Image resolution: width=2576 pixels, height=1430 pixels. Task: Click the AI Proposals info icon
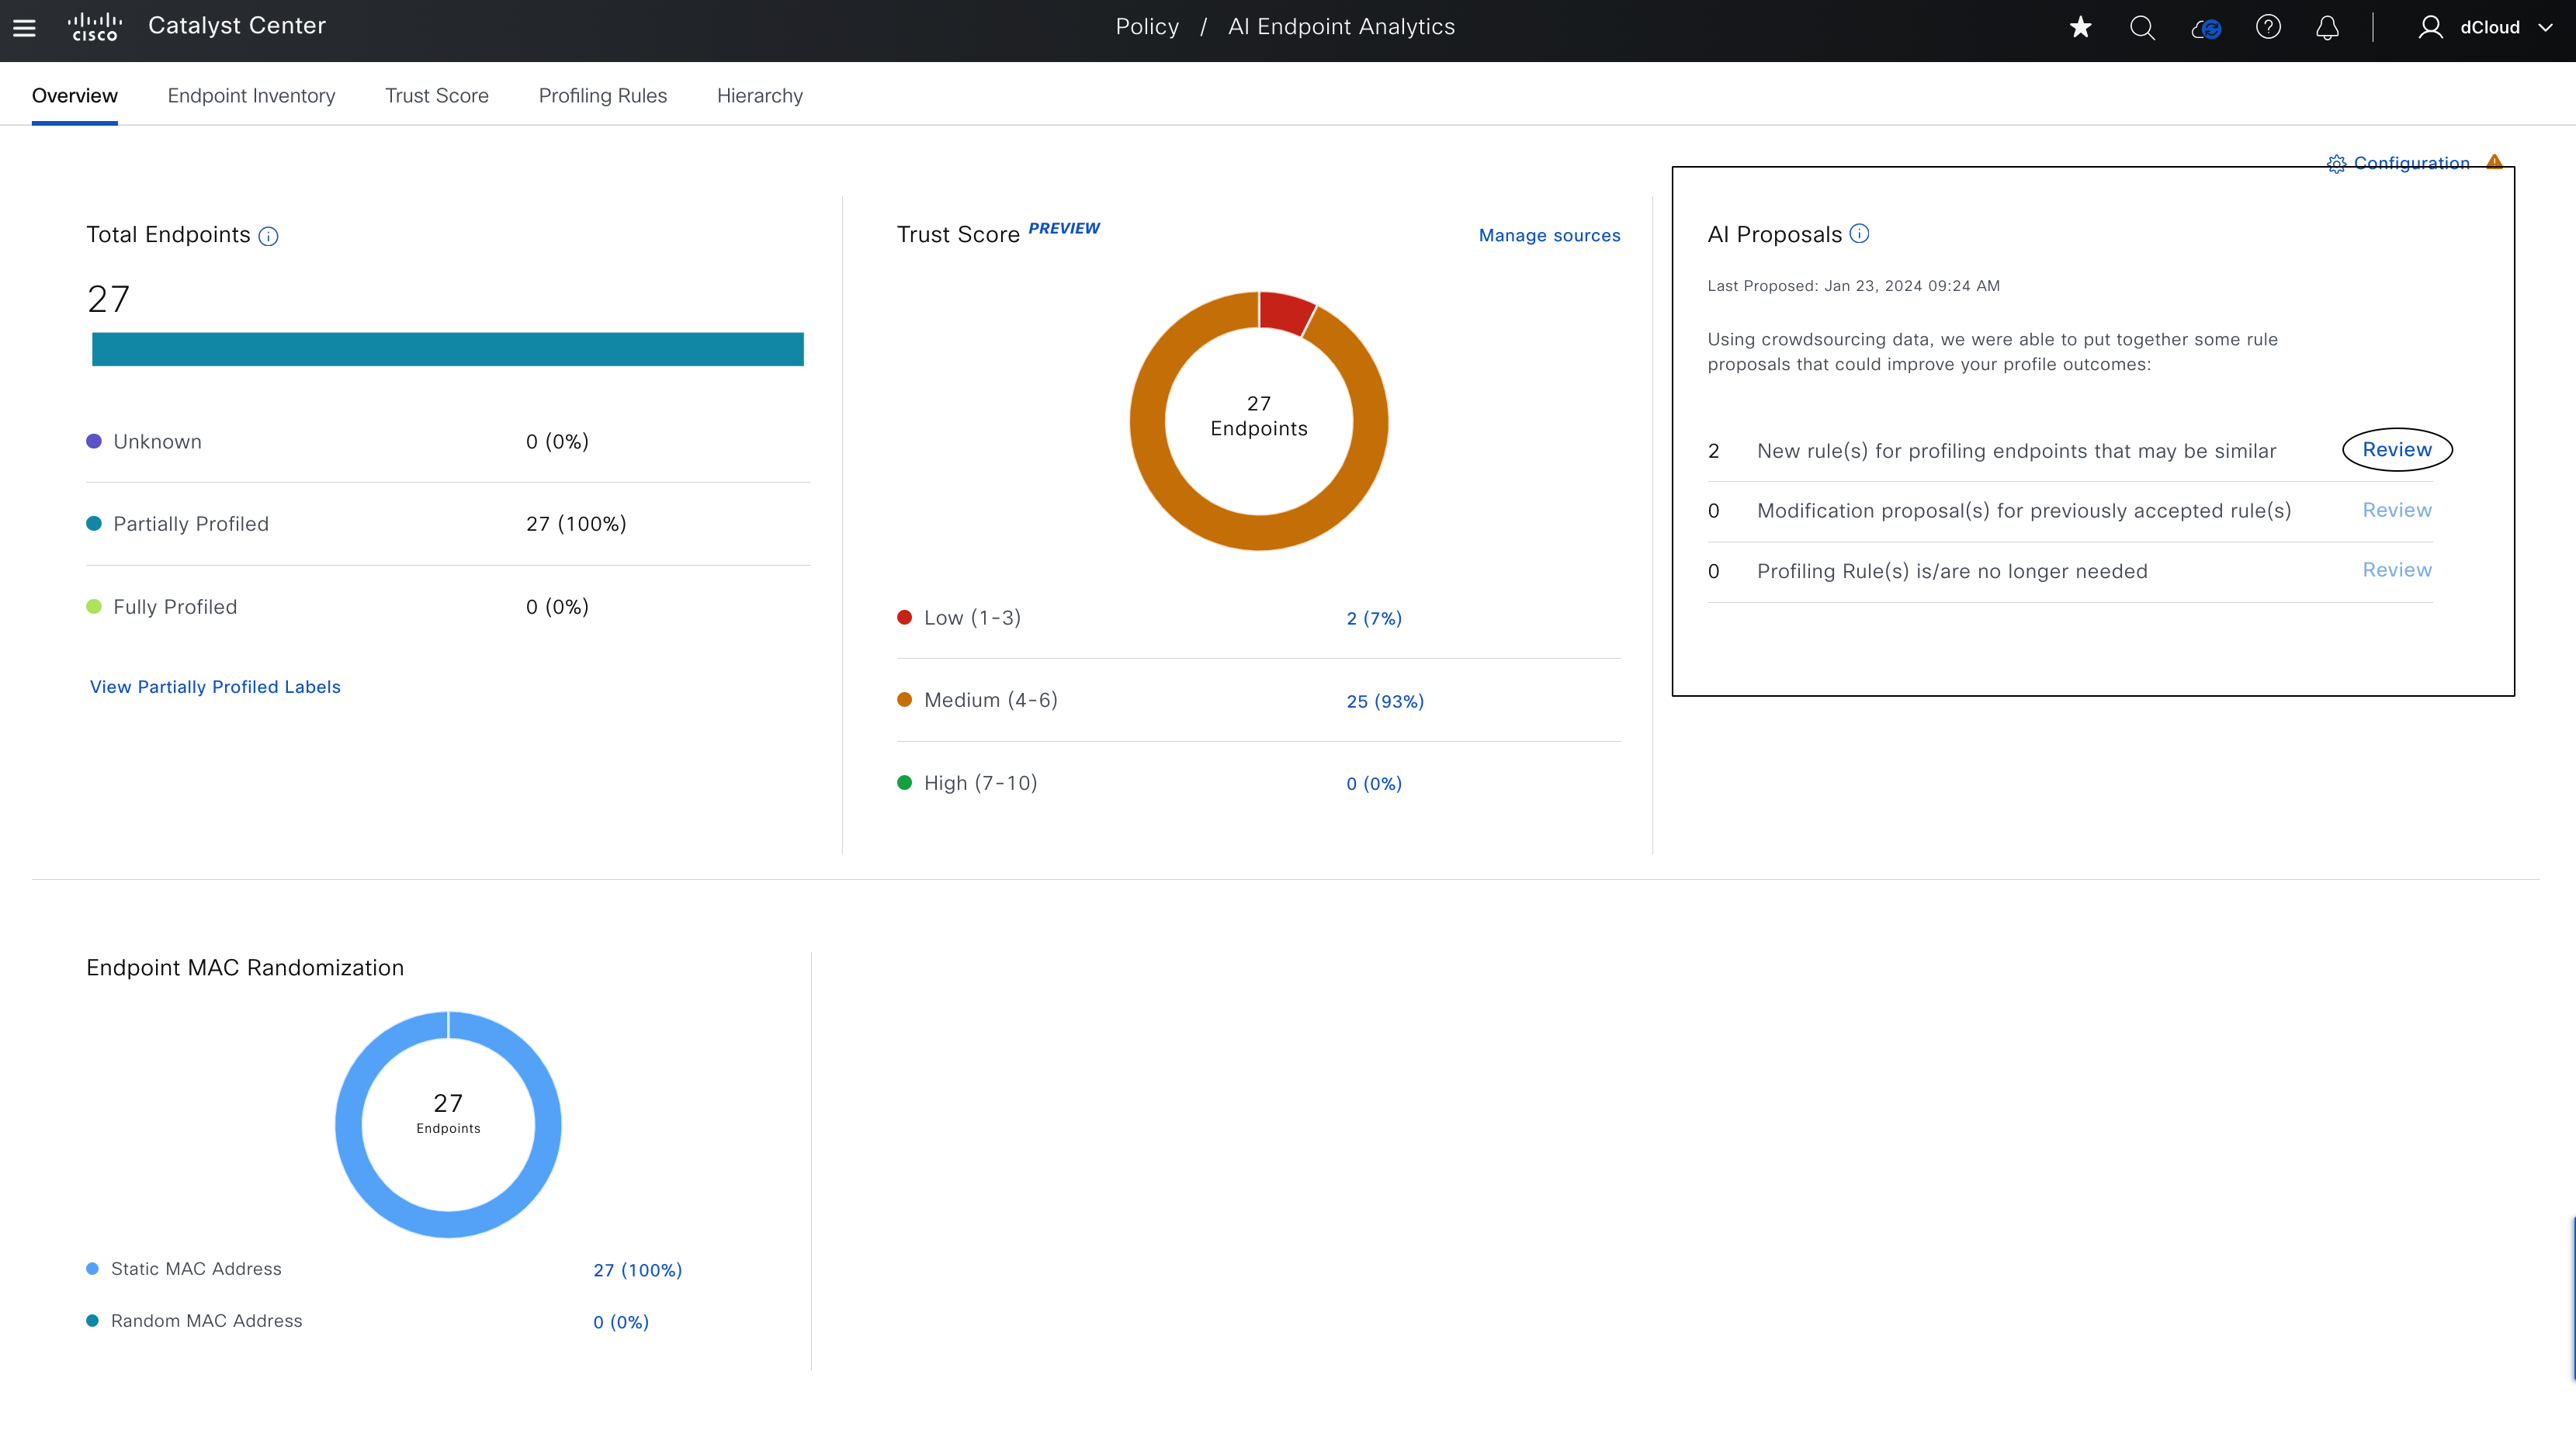click(x=1859, y=233)
